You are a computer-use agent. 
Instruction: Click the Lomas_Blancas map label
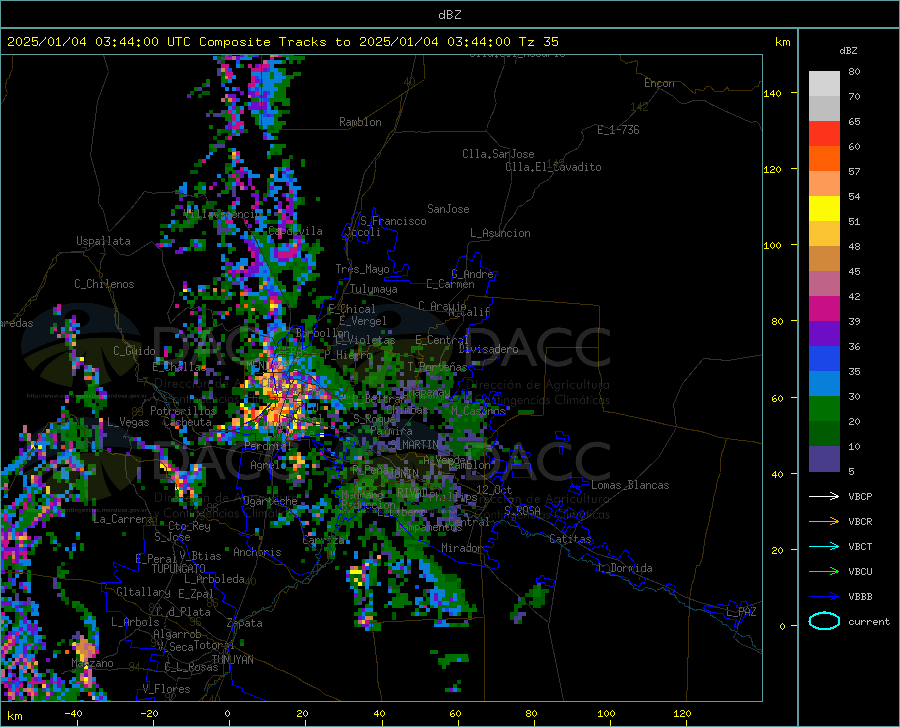click(x=630, y=485)
